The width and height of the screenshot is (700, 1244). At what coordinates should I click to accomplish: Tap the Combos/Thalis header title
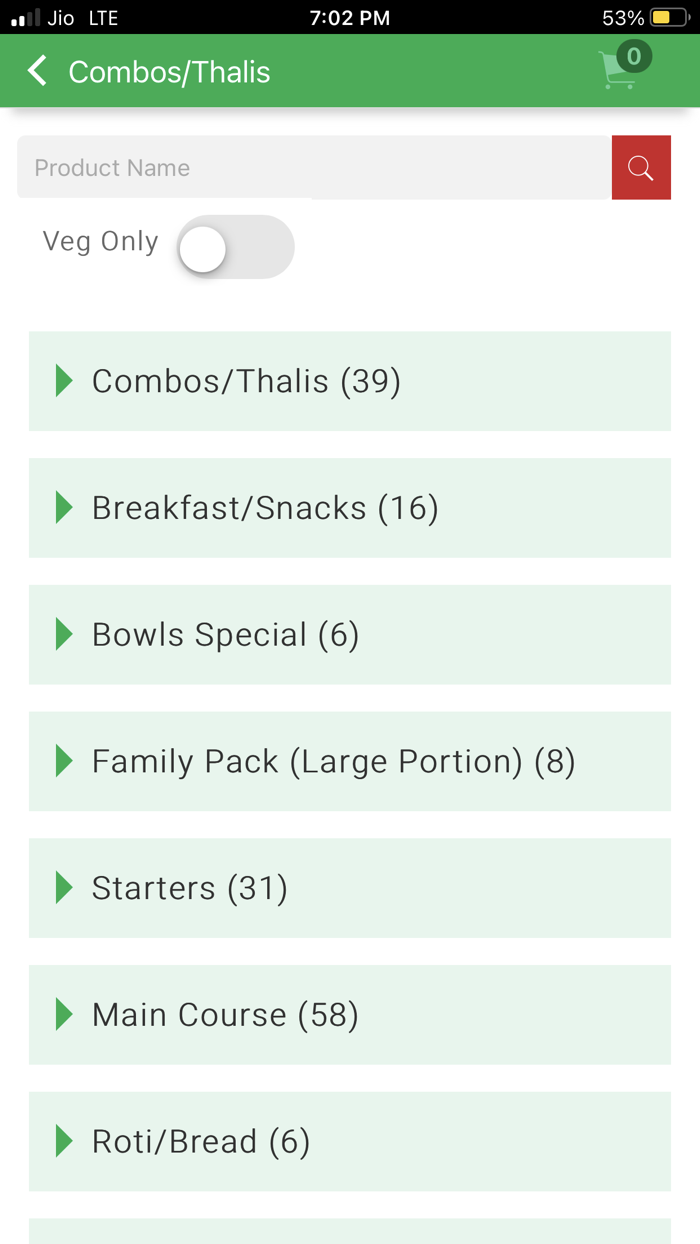[x=169, y=72]
